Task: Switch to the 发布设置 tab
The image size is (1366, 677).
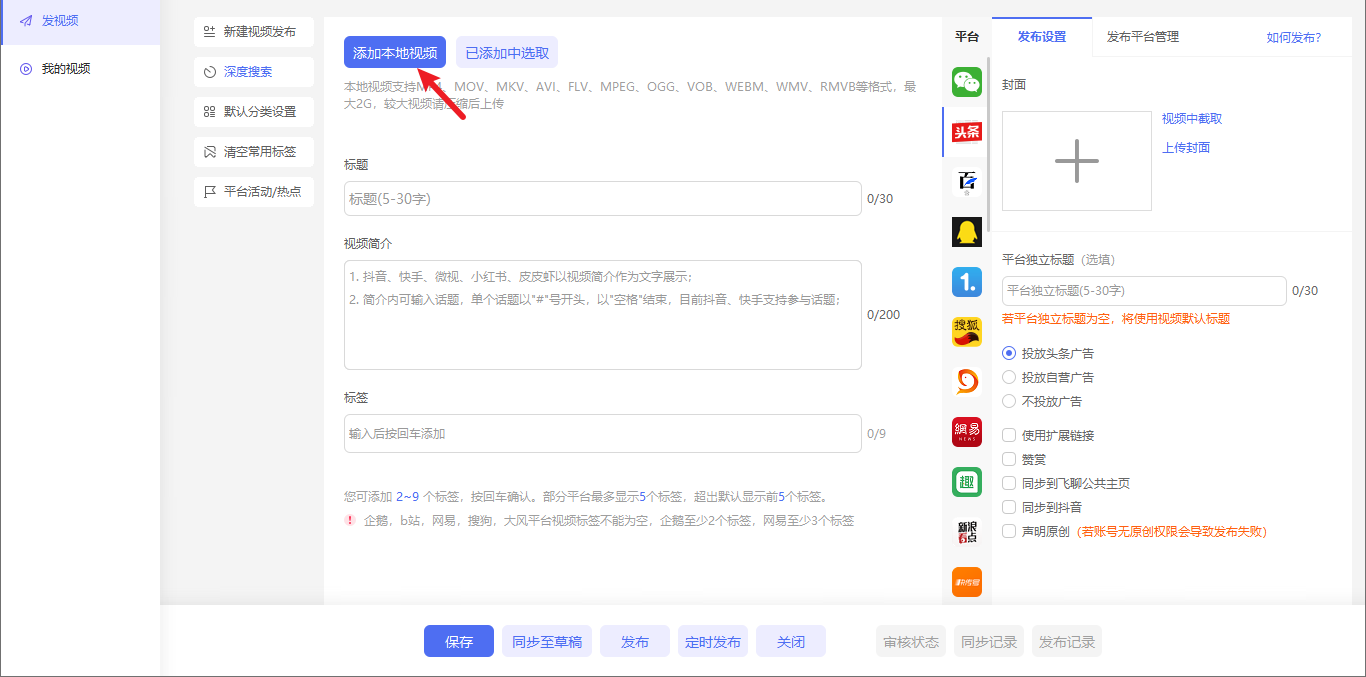Action: (1042, 37)
